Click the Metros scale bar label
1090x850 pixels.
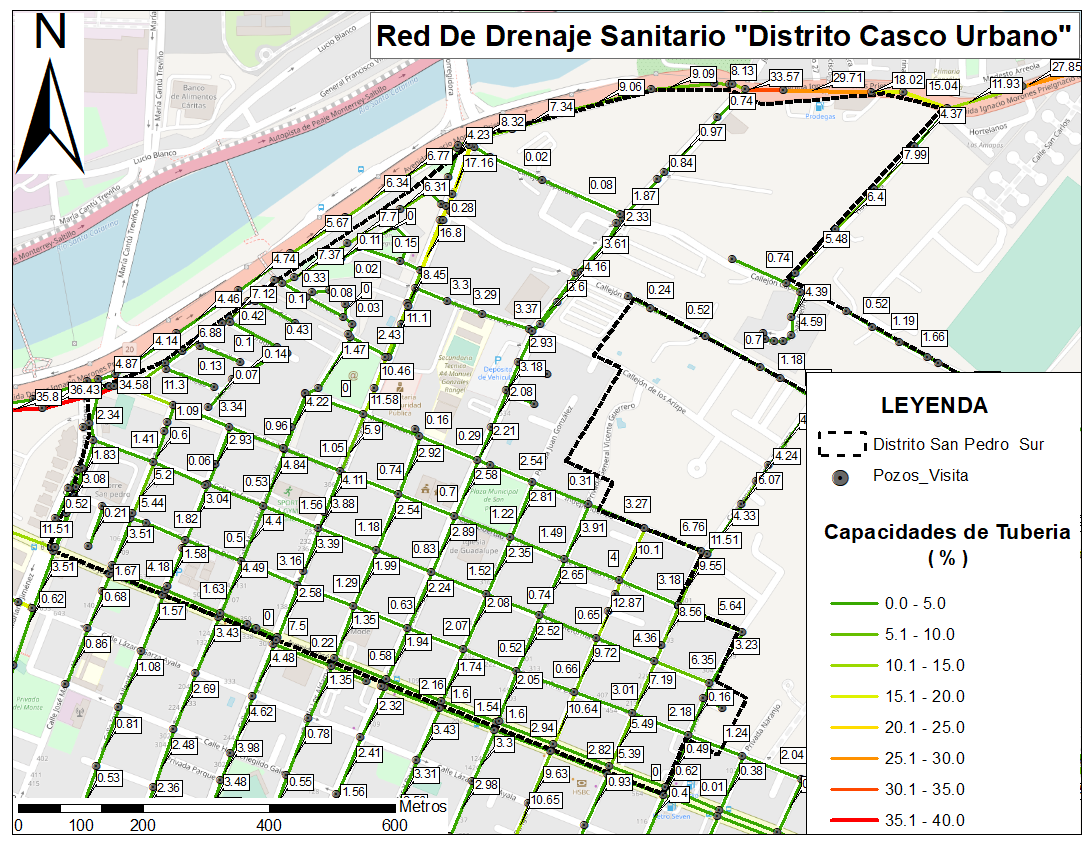423,807
